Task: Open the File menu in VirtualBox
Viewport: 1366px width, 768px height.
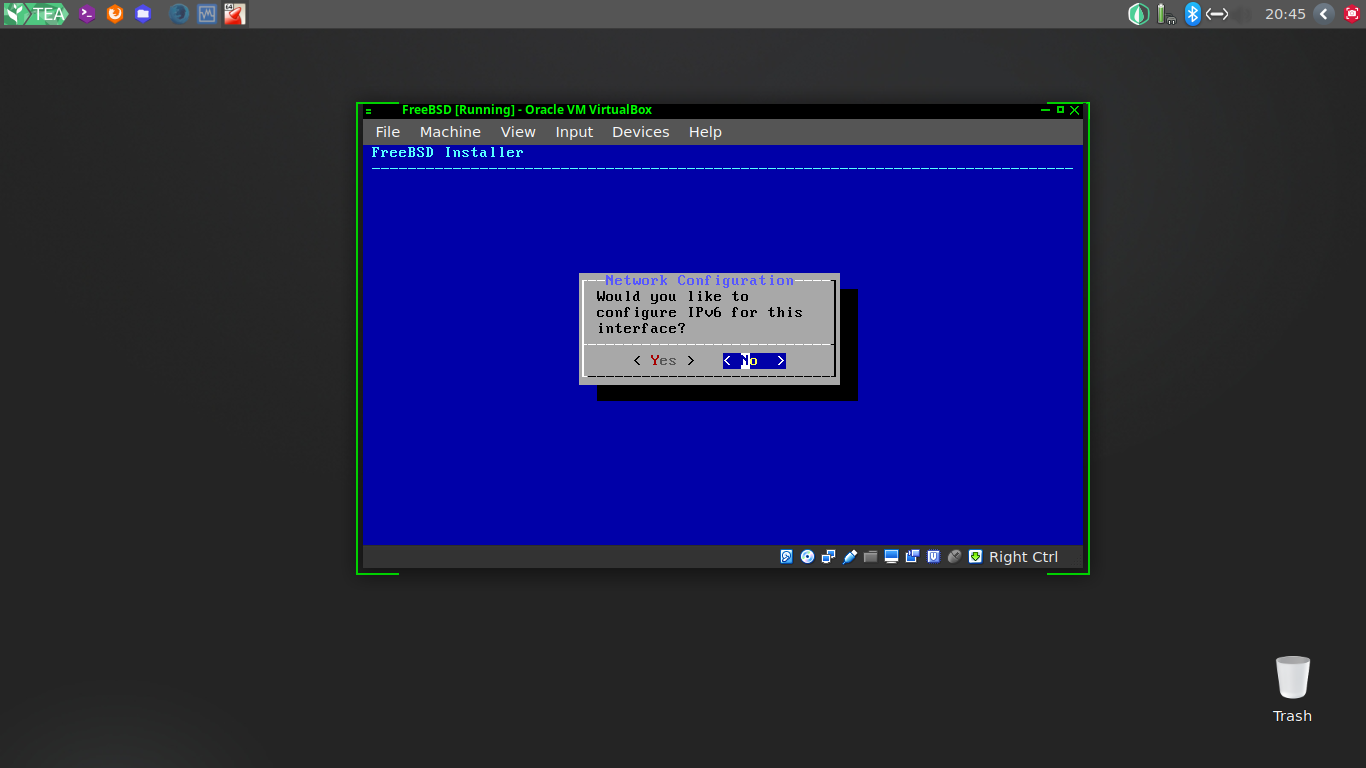Action: [388, 132]
